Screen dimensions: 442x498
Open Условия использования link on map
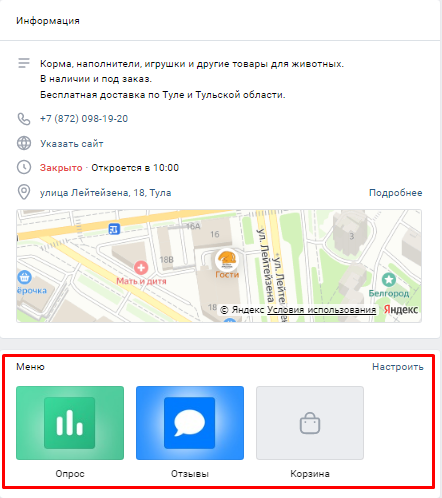[321, 310]
